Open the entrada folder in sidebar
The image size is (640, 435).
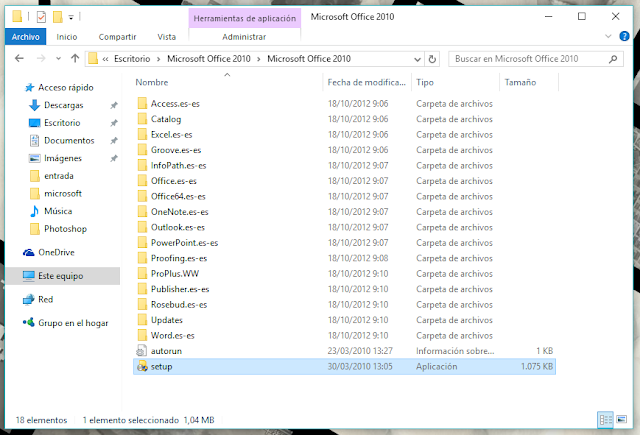point(58,176)
